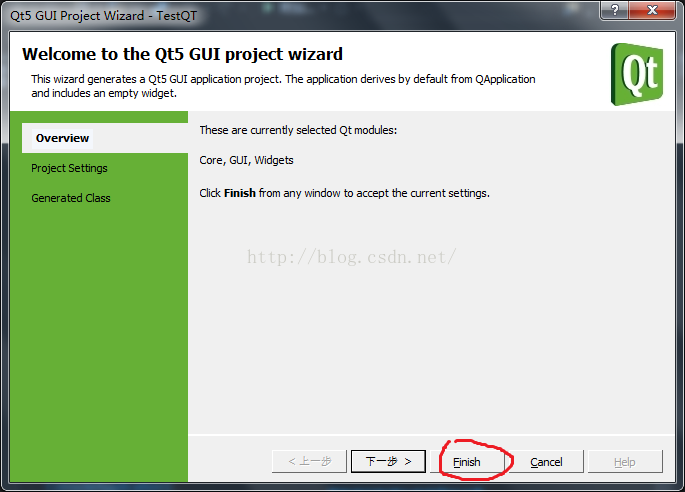Screen dimensions: 685x492
Task: Click the Welcome to Qt5 GUI wizard heading
Action: coord(182,54)
